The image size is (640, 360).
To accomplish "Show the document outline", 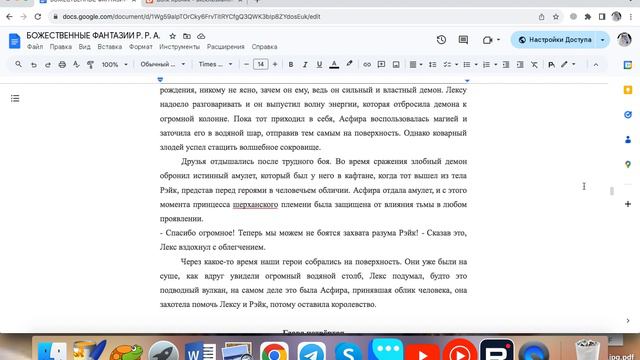I will 15,98.
